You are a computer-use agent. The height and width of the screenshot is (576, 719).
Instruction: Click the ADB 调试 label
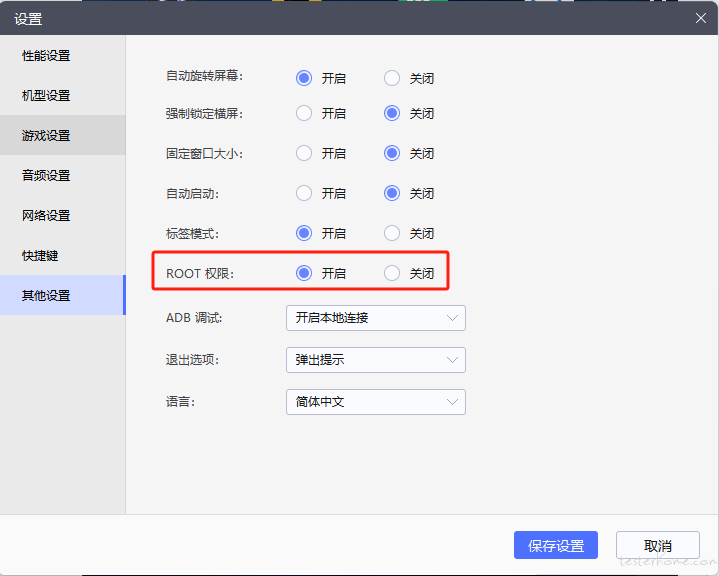194,318
